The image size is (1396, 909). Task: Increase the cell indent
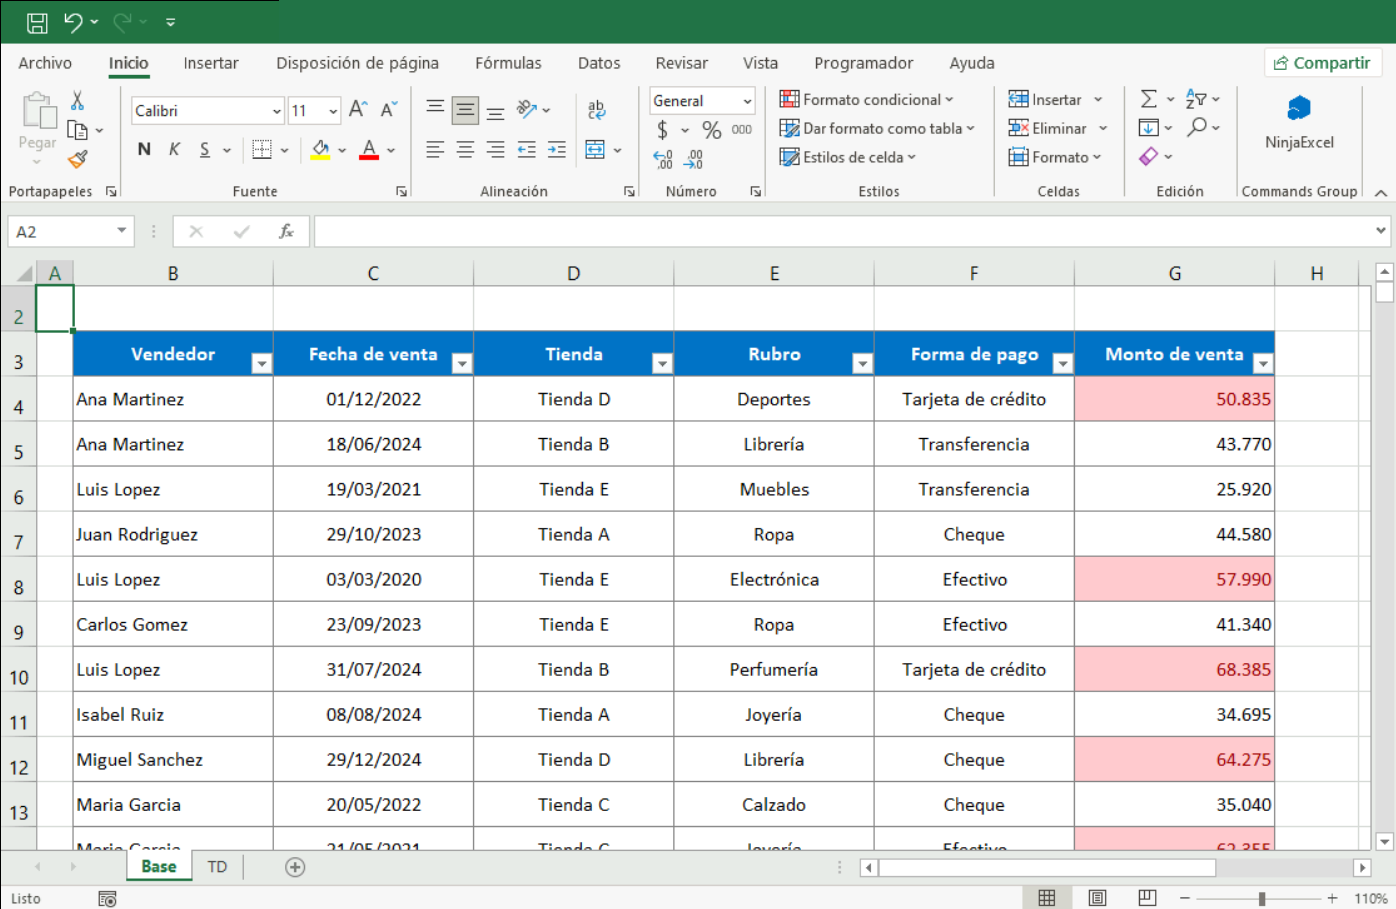pos(557,150)
